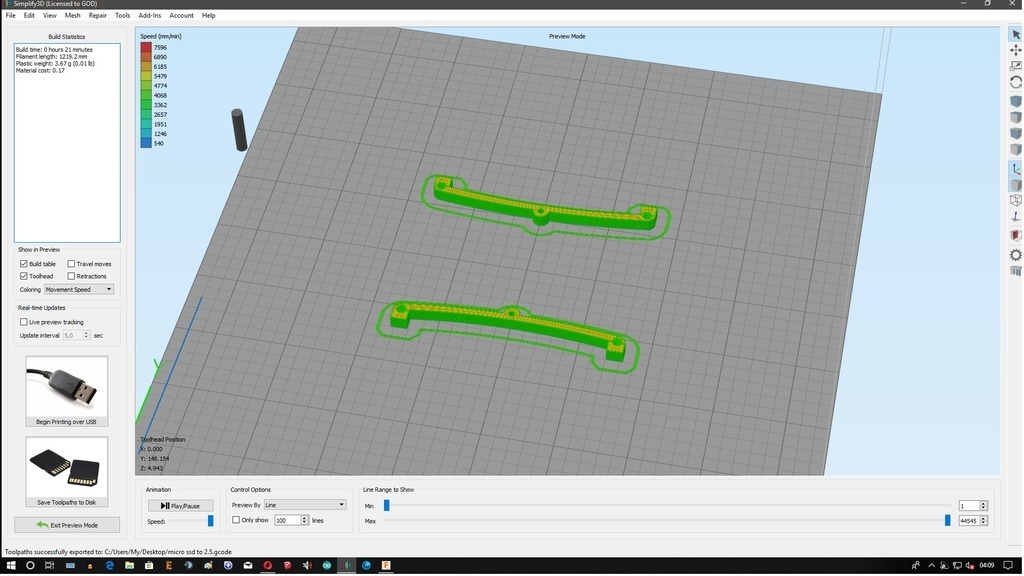Open the Add-Ins menu
The width and height of the screenshot is (1024, 576).
(150, 15)
